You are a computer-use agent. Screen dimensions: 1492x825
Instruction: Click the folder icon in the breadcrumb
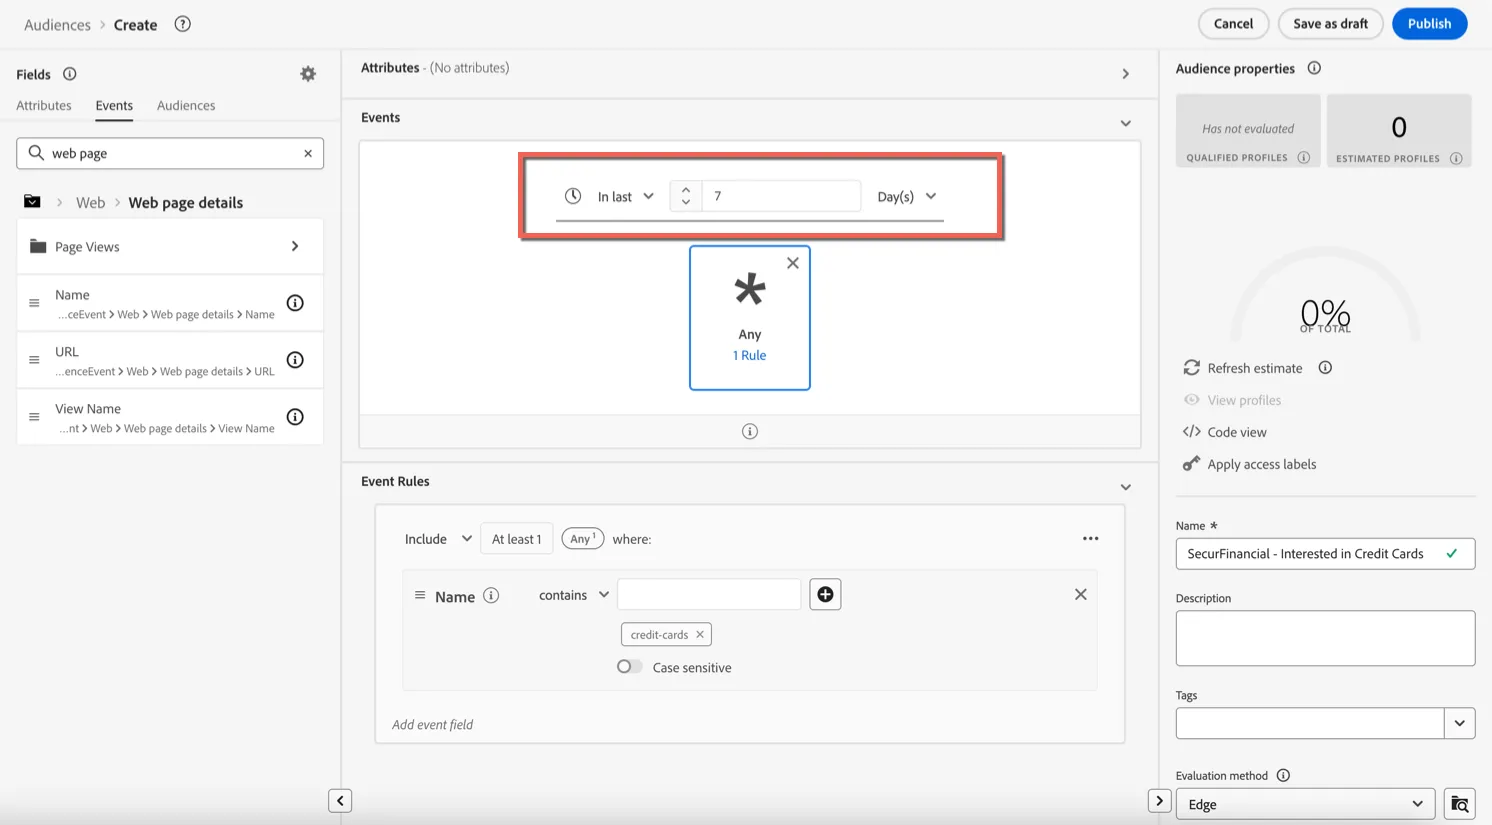(x=32, y=202)
